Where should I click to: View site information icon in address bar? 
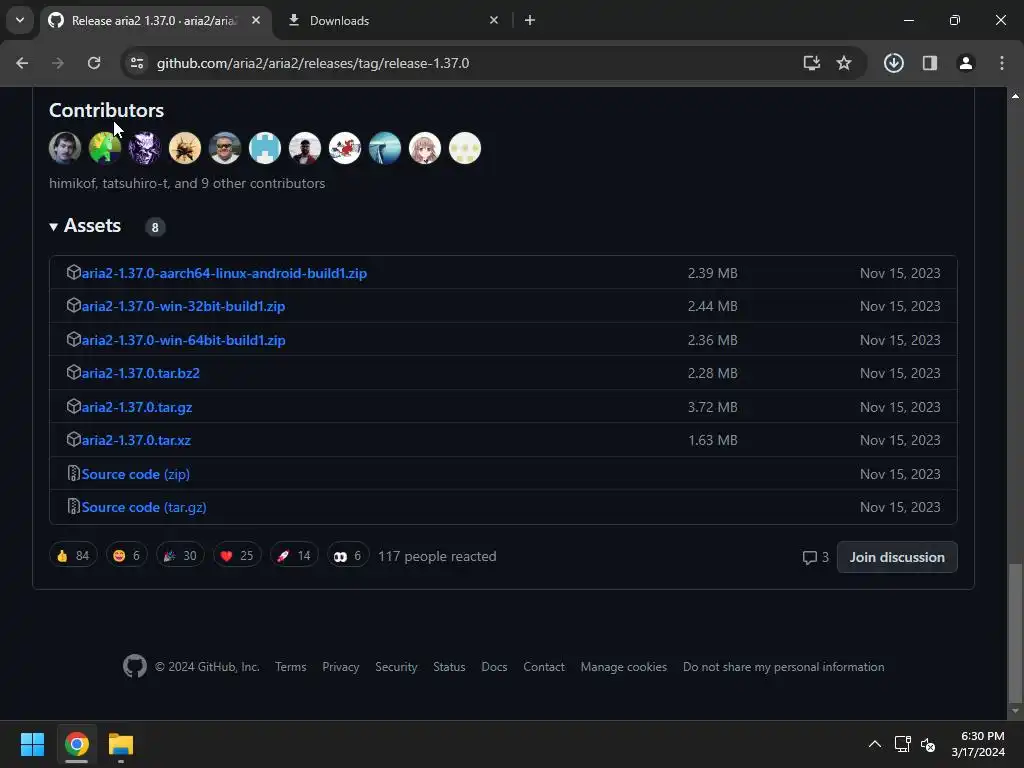(x=137, y=63)
